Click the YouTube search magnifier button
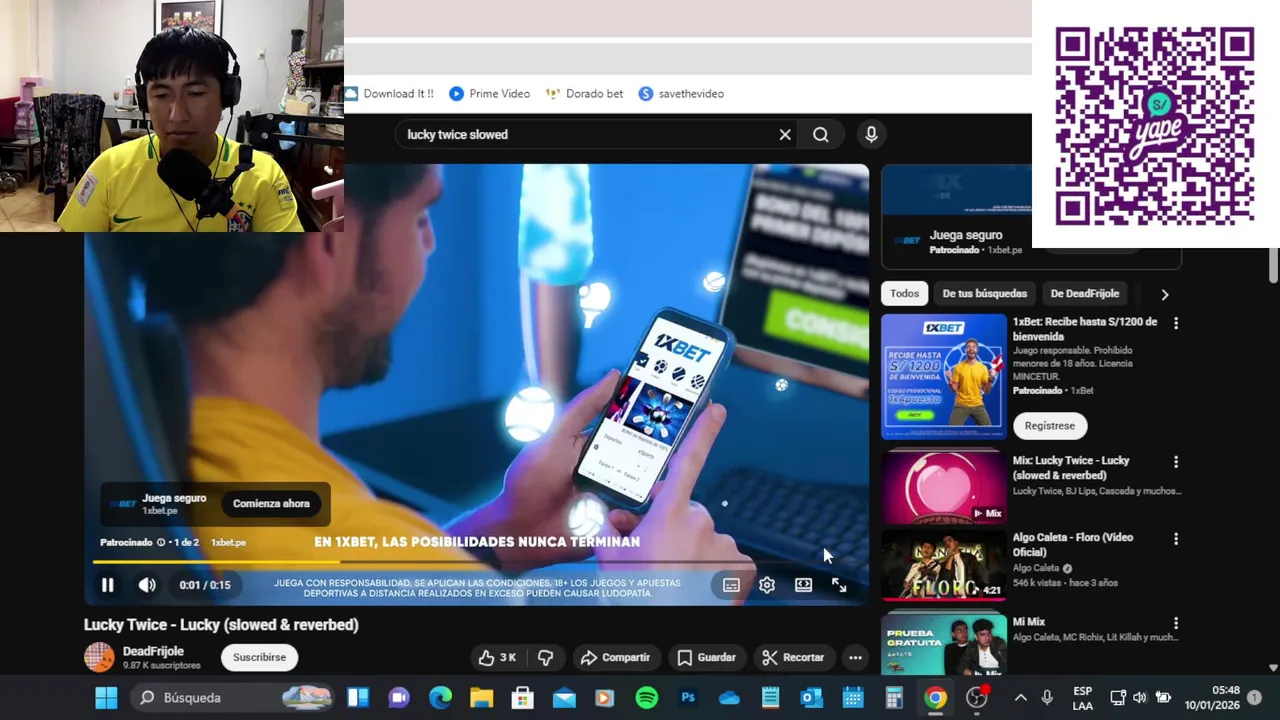Screen dimensions: 1280x720 pos(821,134)
